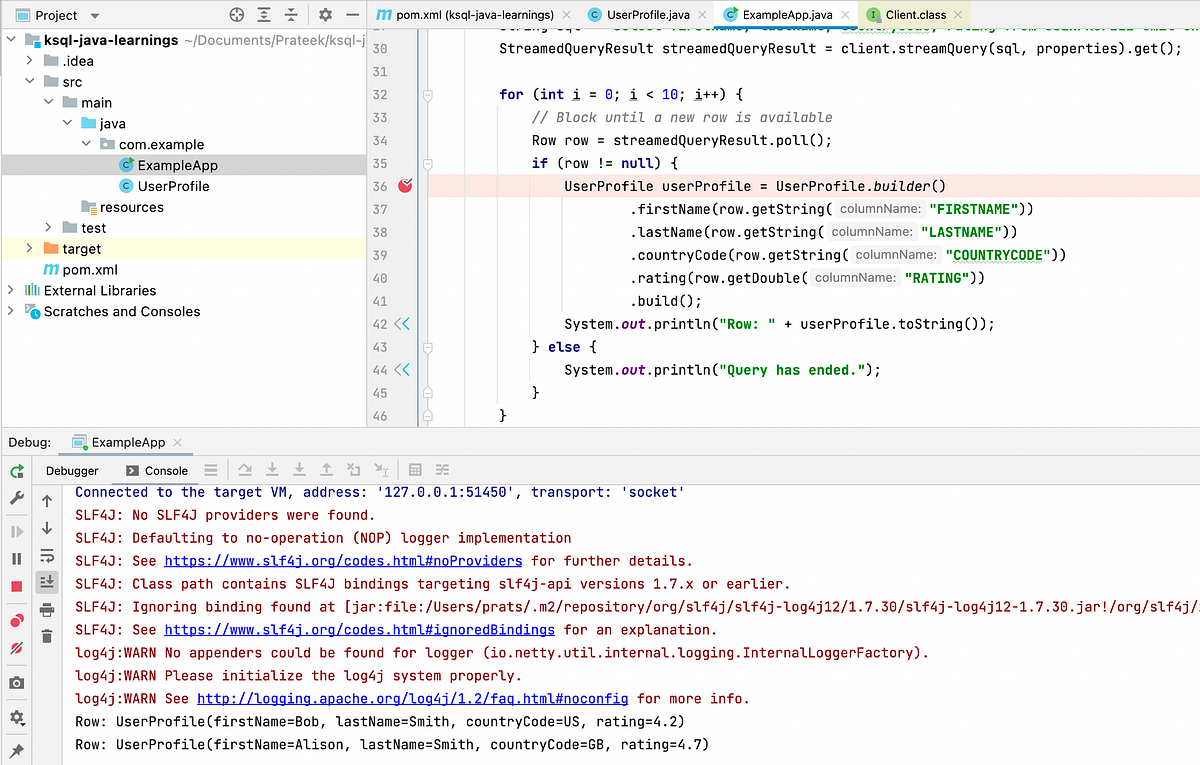Resume program in debug toolbar
This screenshot has height=765, width=1200.
17,532
